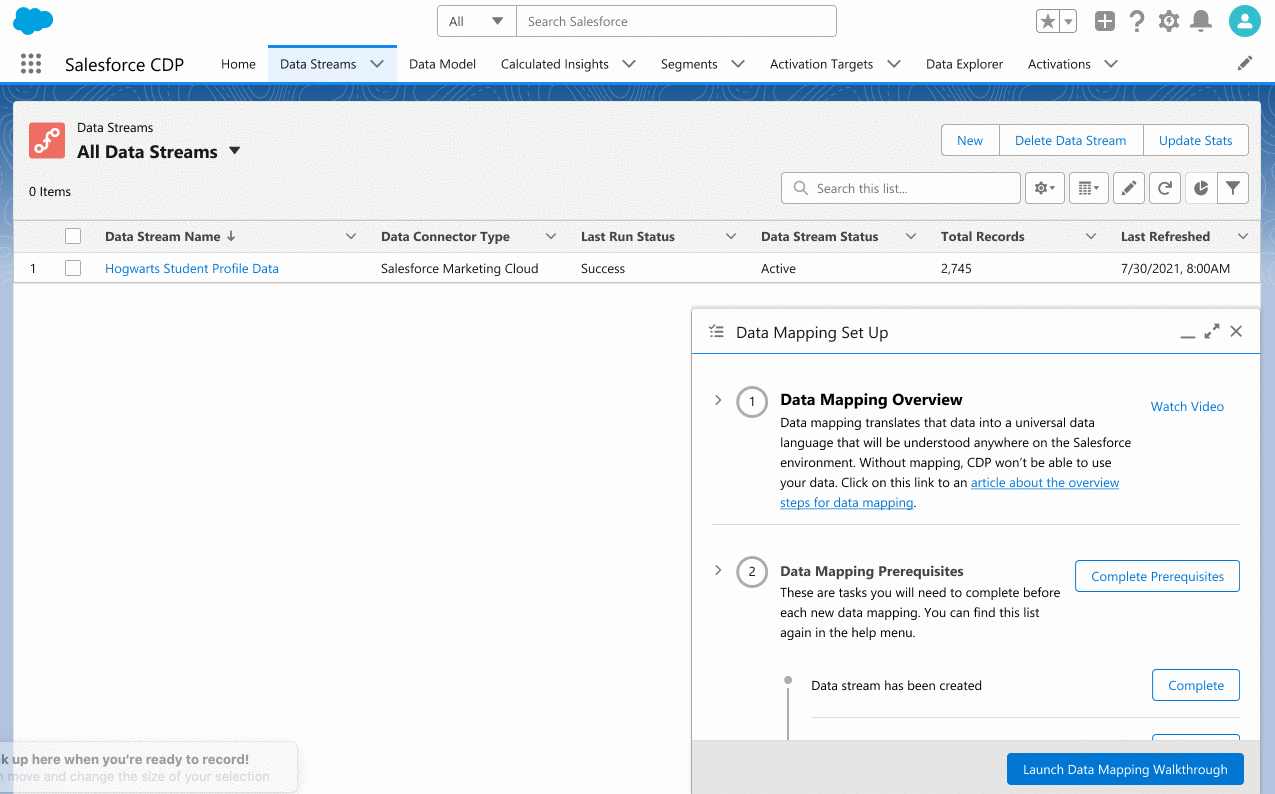Open the Data Streams tab dropdown arrow
The width and height of the screenshot is (1275, 794).
[x=377, y=64]
